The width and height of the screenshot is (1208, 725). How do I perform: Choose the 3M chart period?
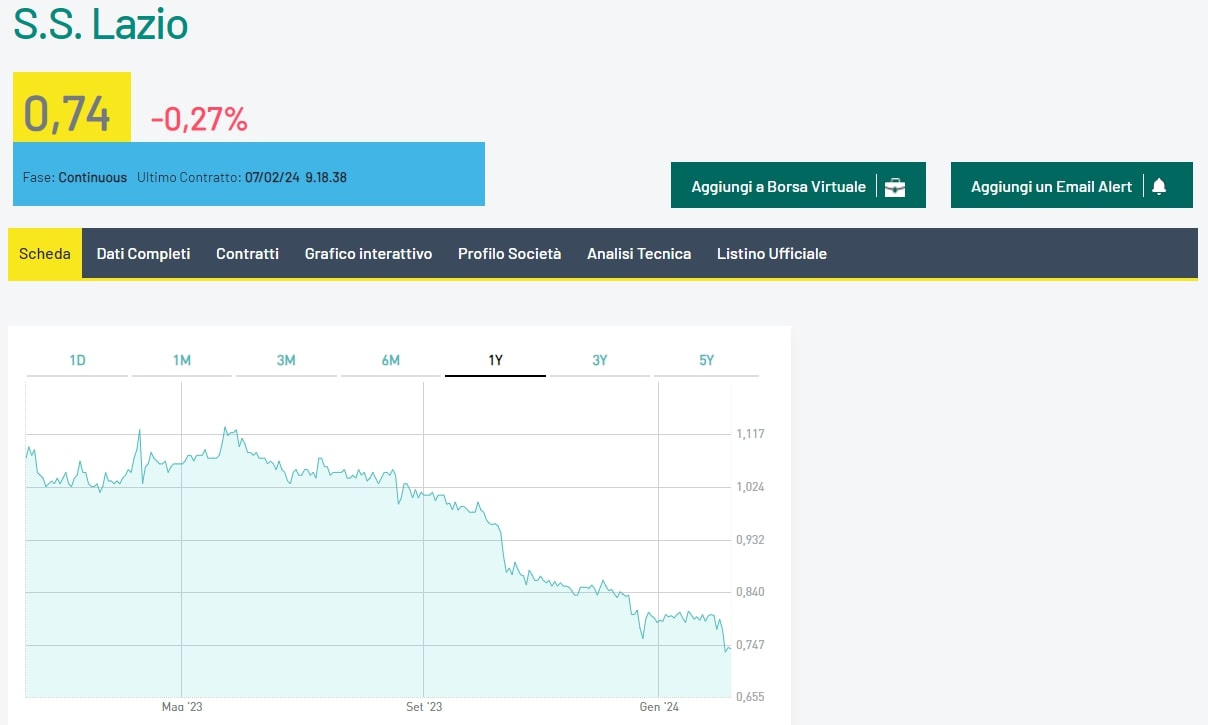click(x=286, y=360)
